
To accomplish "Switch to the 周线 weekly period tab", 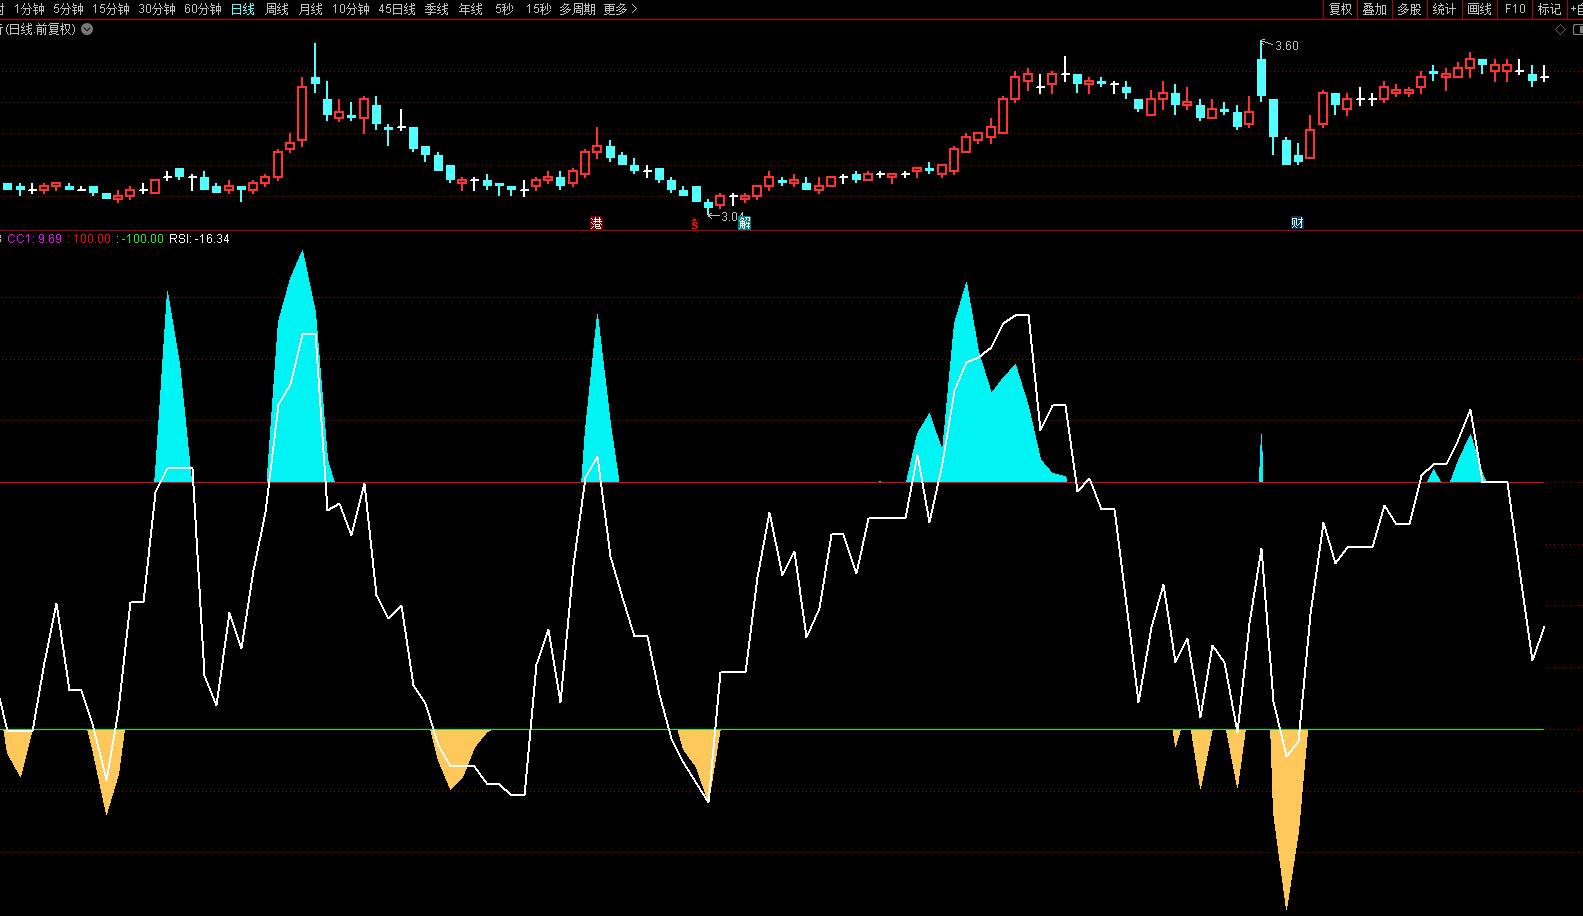I will tap(277, 9).
